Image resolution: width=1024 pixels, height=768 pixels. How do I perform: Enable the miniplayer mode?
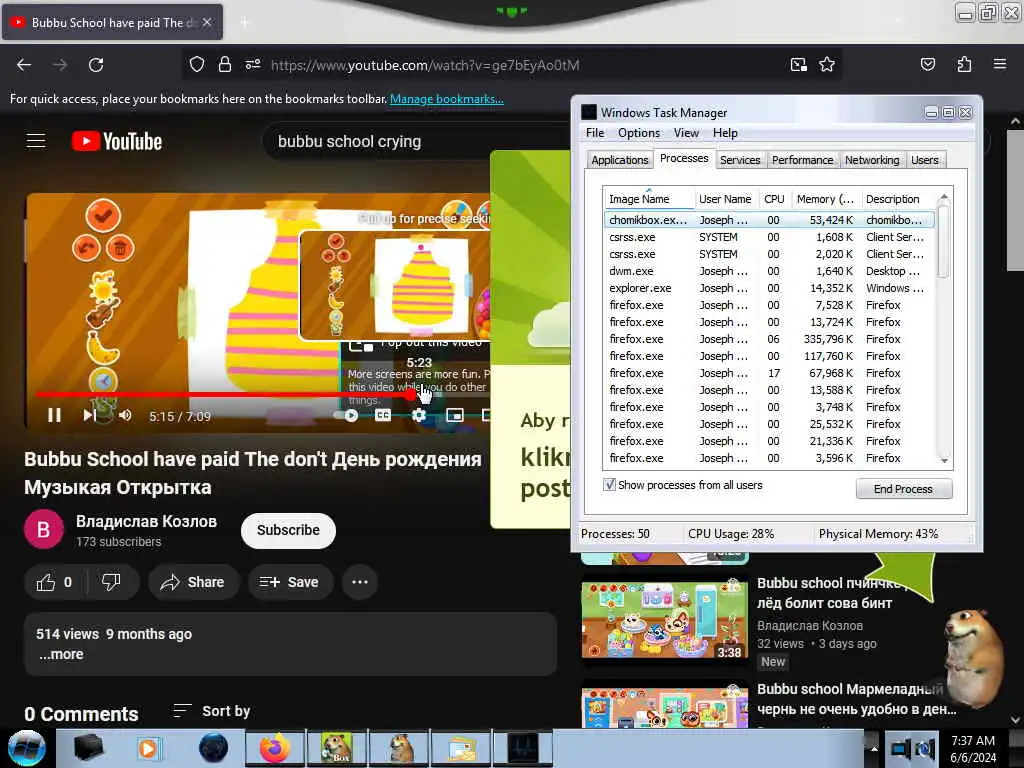click(455, 415)
